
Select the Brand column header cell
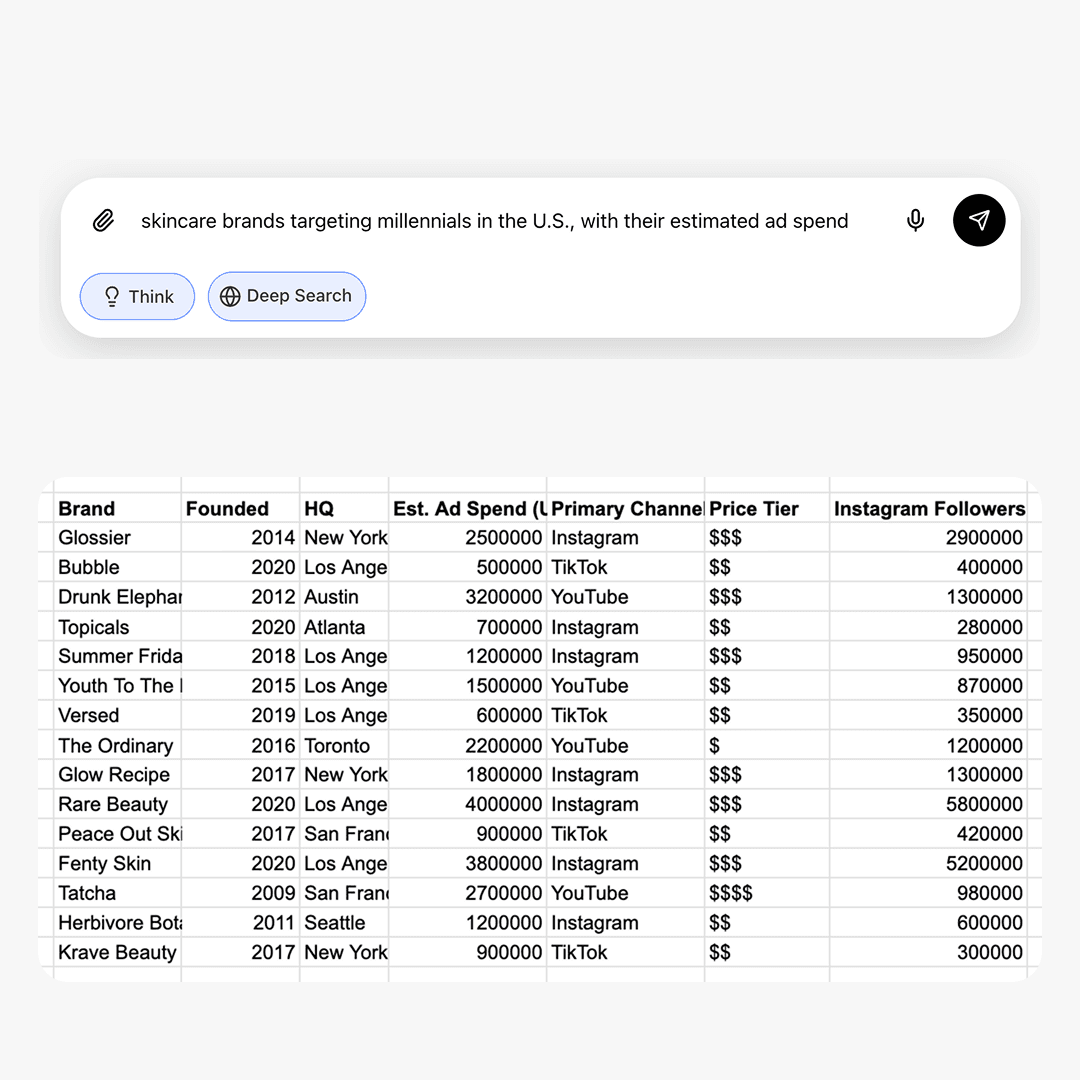[117, 509]
